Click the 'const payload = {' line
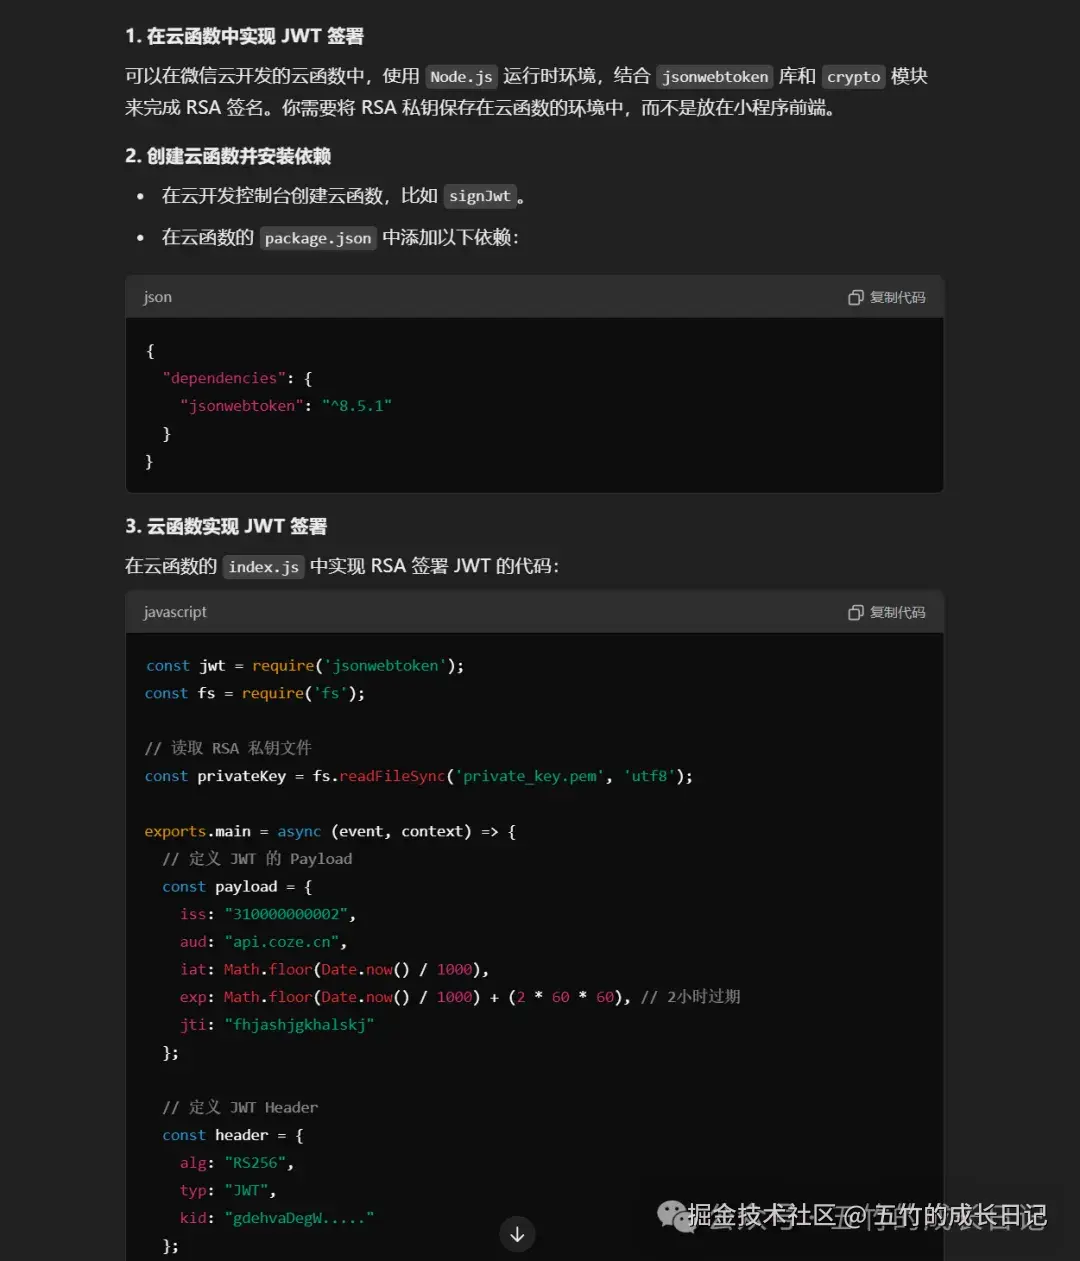1080x1261 pixels. pyautogui.click(x=237, y=887)
